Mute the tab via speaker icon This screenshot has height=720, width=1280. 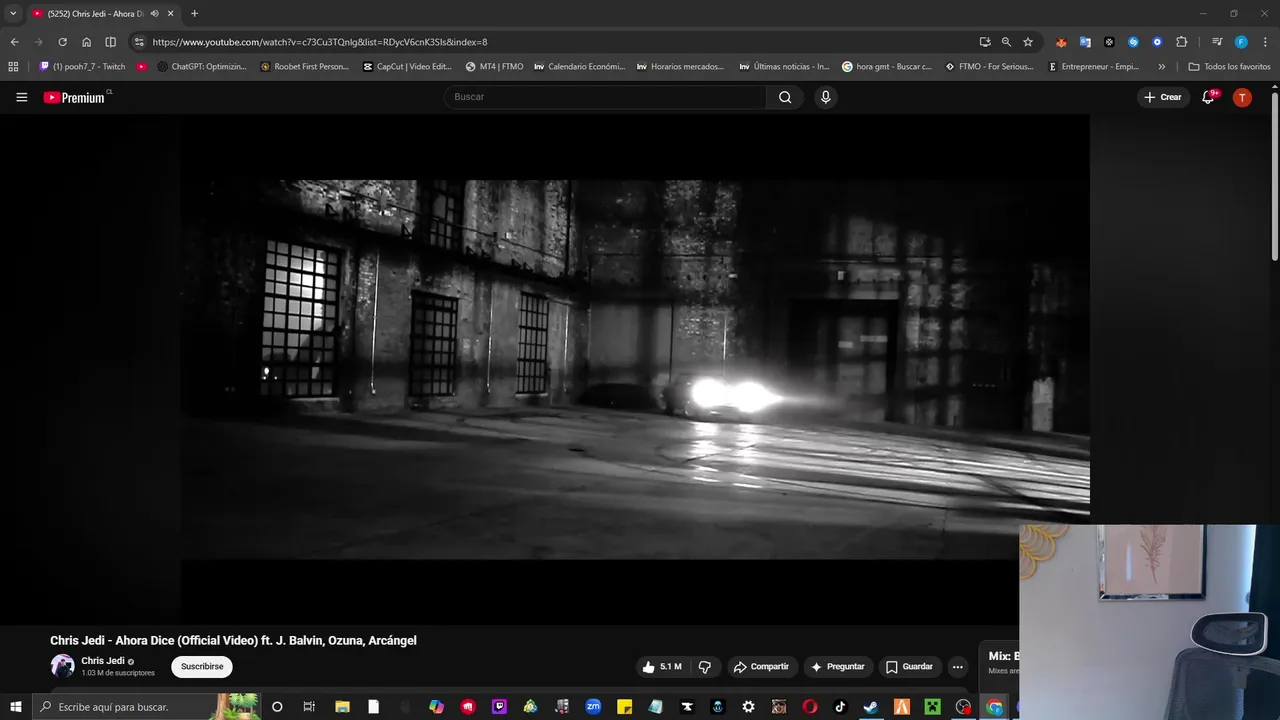click(155, 14)
